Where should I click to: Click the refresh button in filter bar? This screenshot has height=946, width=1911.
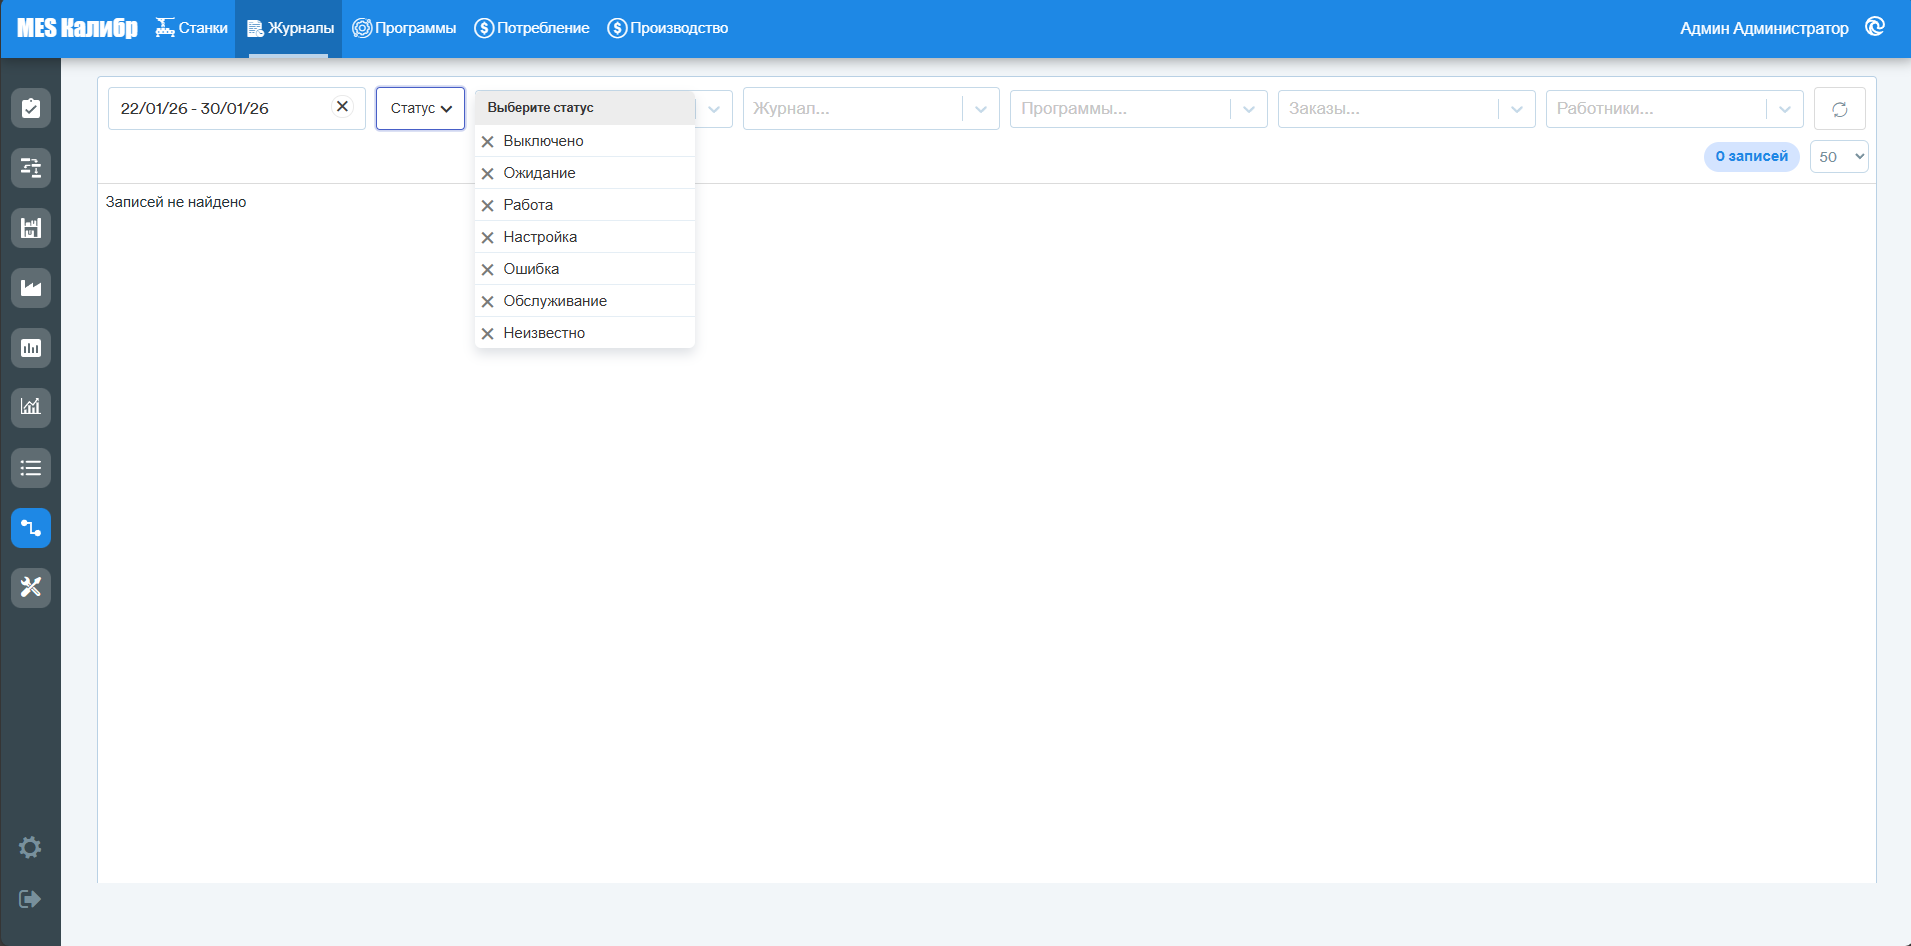[x=1840, y=109]
